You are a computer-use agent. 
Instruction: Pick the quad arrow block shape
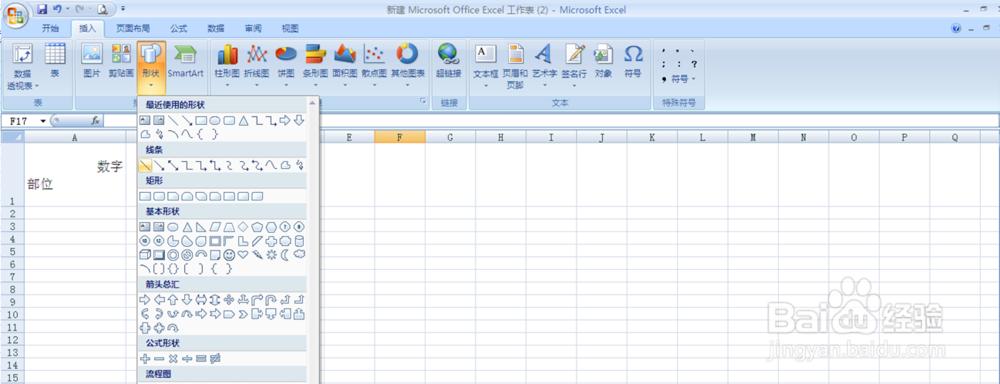pos(229,299)
